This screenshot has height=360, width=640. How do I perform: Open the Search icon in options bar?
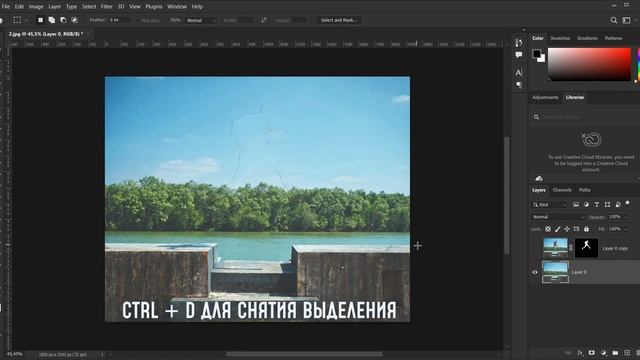(613, 20)
